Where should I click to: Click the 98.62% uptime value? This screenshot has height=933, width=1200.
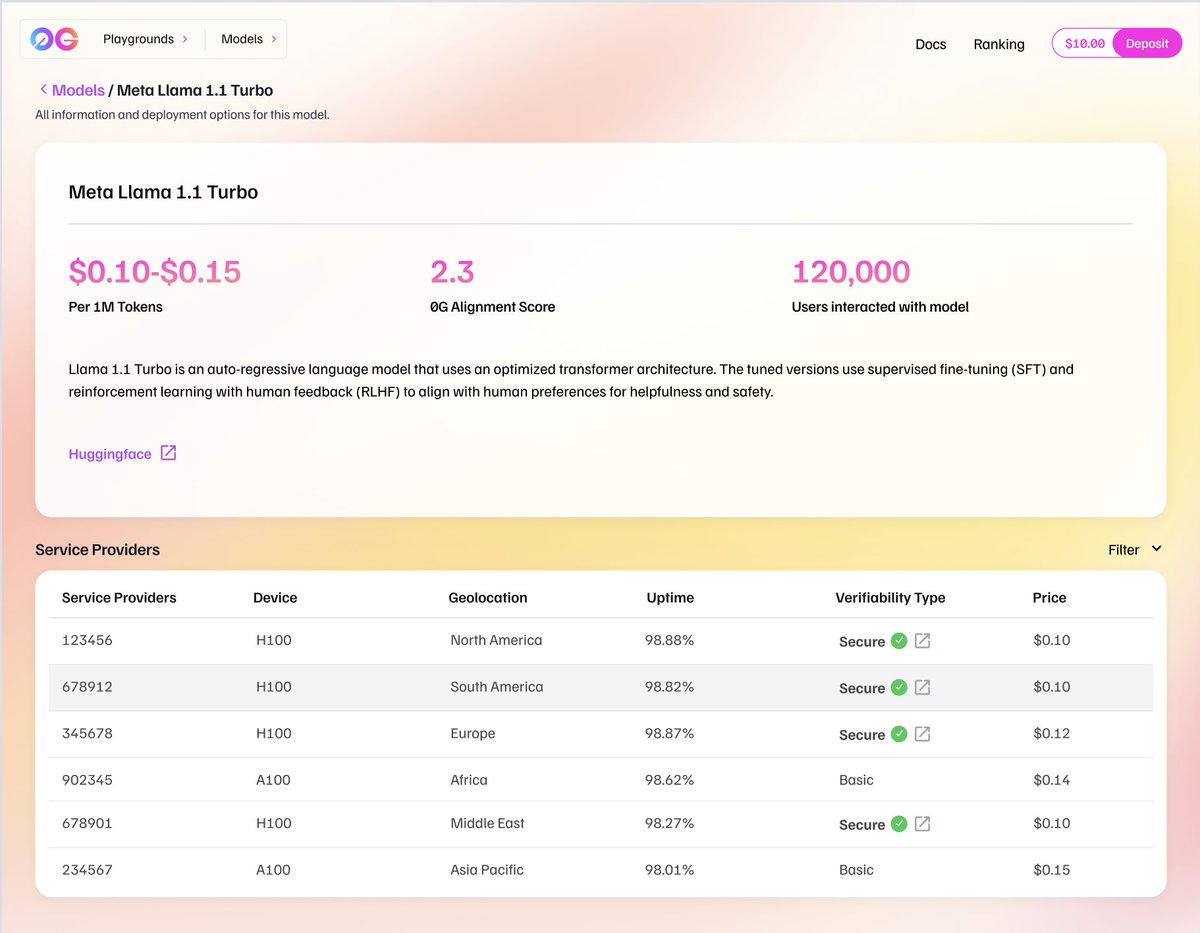(670, 780)
